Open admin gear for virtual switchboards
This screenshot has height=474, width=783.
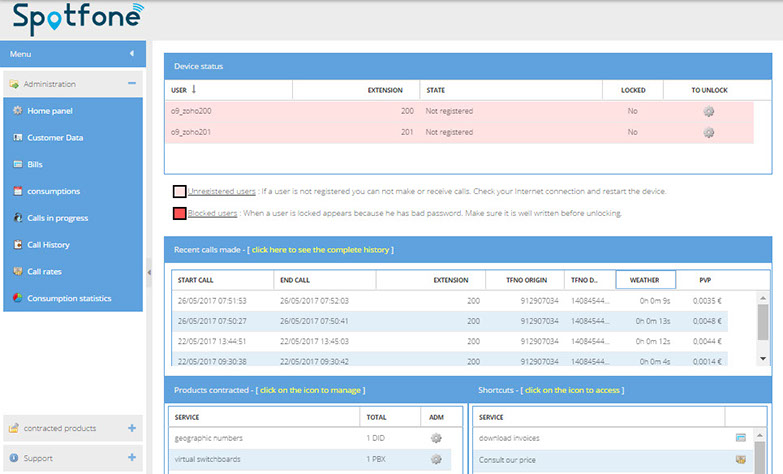[x=435, y=459]
